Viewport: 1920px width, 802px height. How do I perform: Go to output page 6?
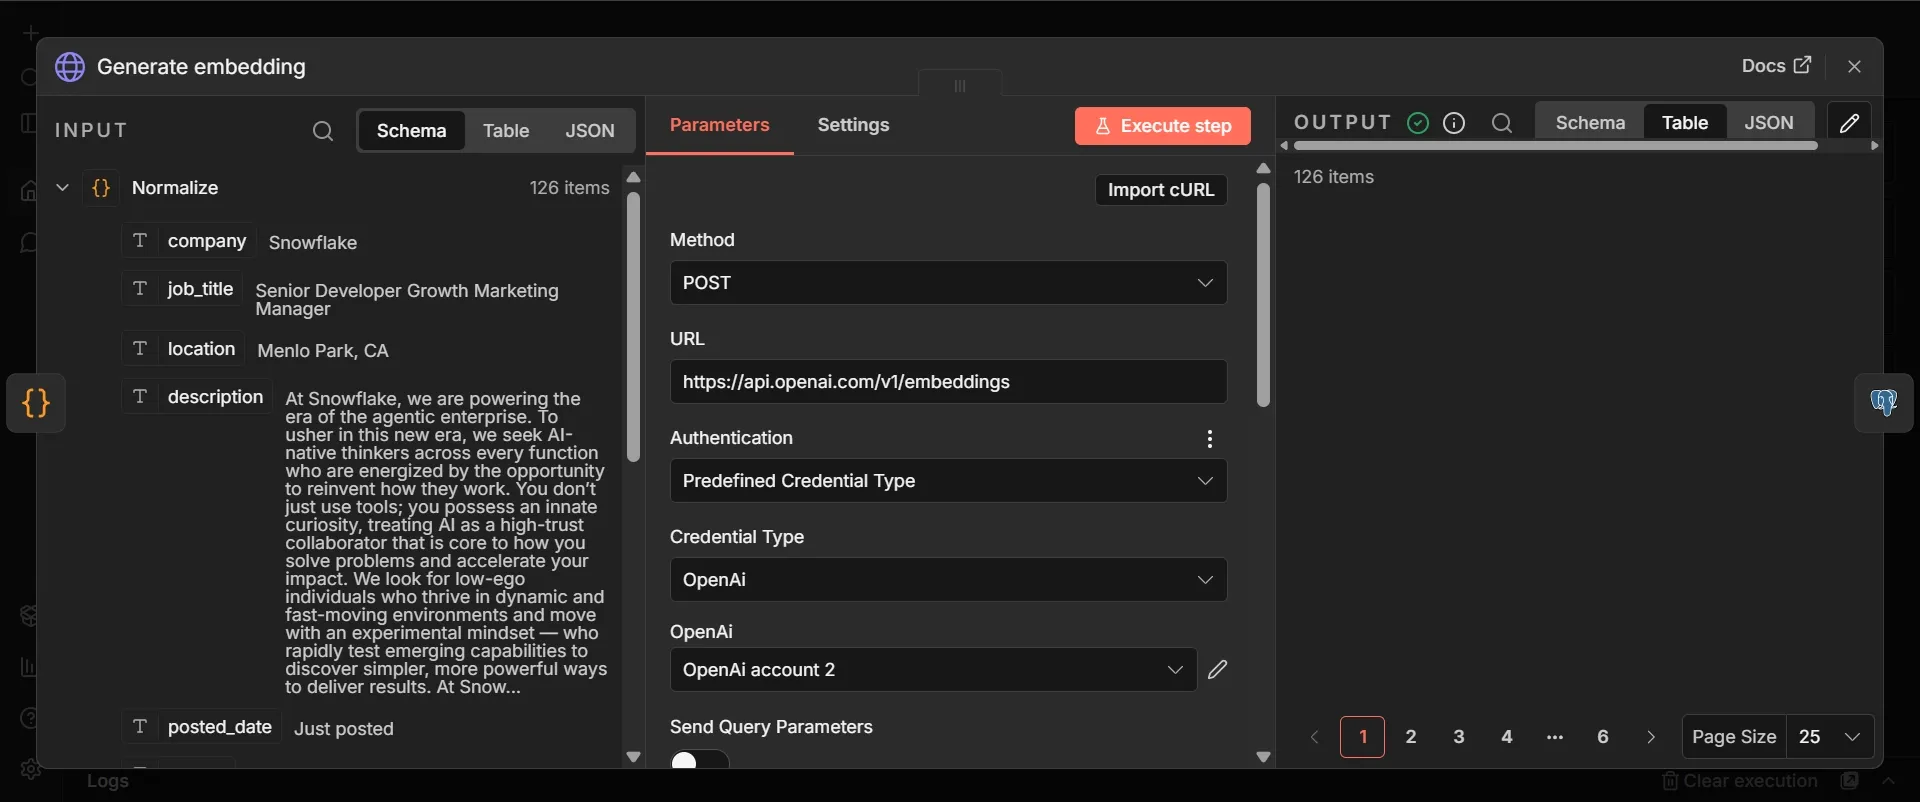tap(1603, 737)
